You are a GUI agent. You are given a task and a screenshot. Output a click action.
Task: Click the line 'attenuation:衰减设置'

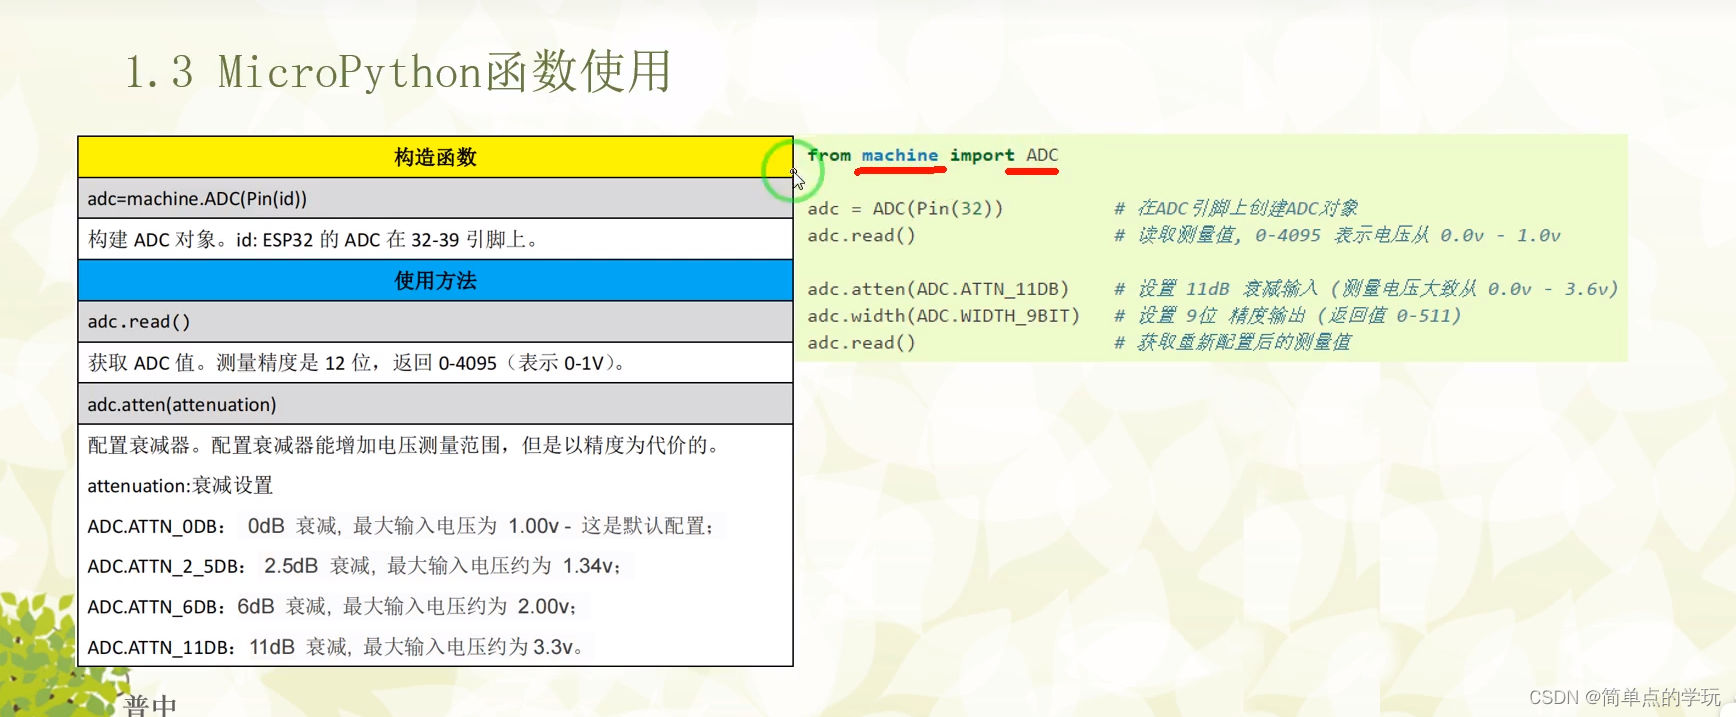[180, 485]
